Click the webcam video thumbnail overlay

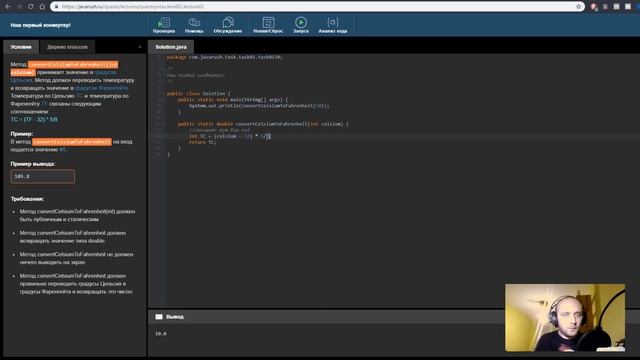565,318
